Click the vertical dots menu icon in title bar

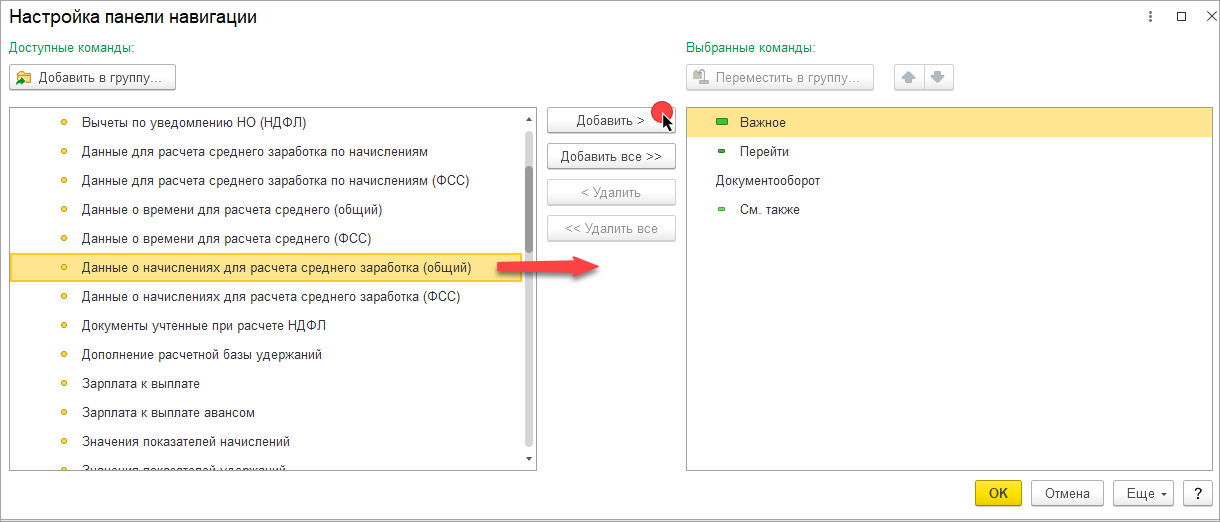[1150, 16]
